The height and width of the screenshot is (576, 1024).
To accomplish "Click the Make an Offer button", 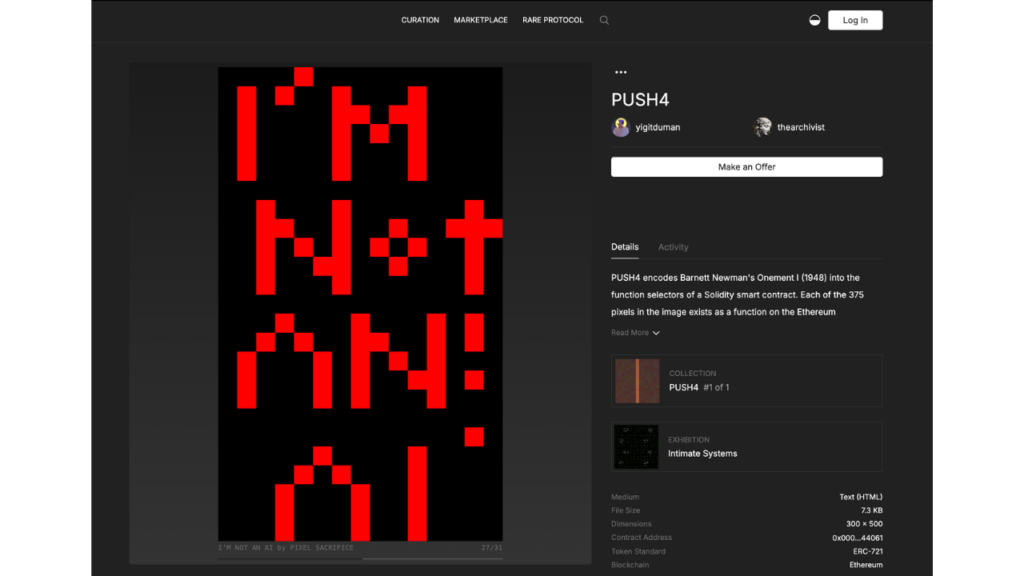I will 746,167.
